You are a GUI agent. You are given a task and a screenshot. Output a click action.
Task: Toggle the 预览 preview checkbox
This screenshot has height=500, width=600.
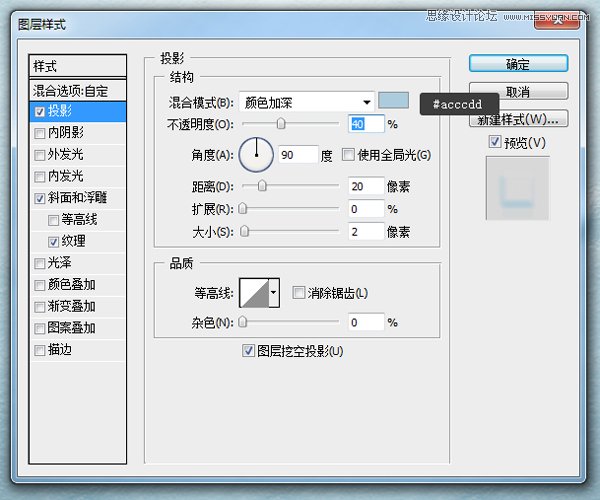click(x=494, y=142)
